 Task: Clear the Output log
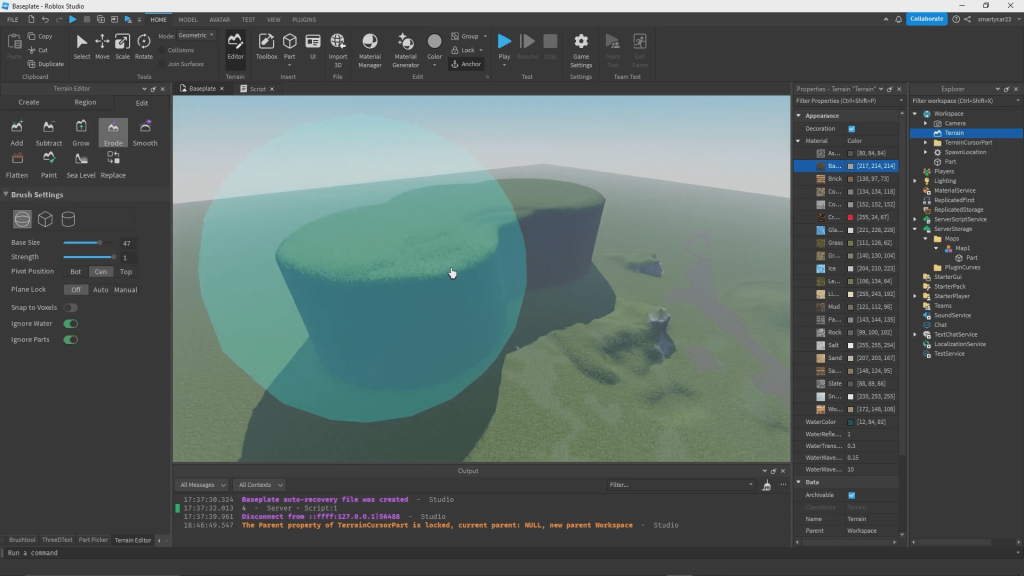tap(767, 485)
